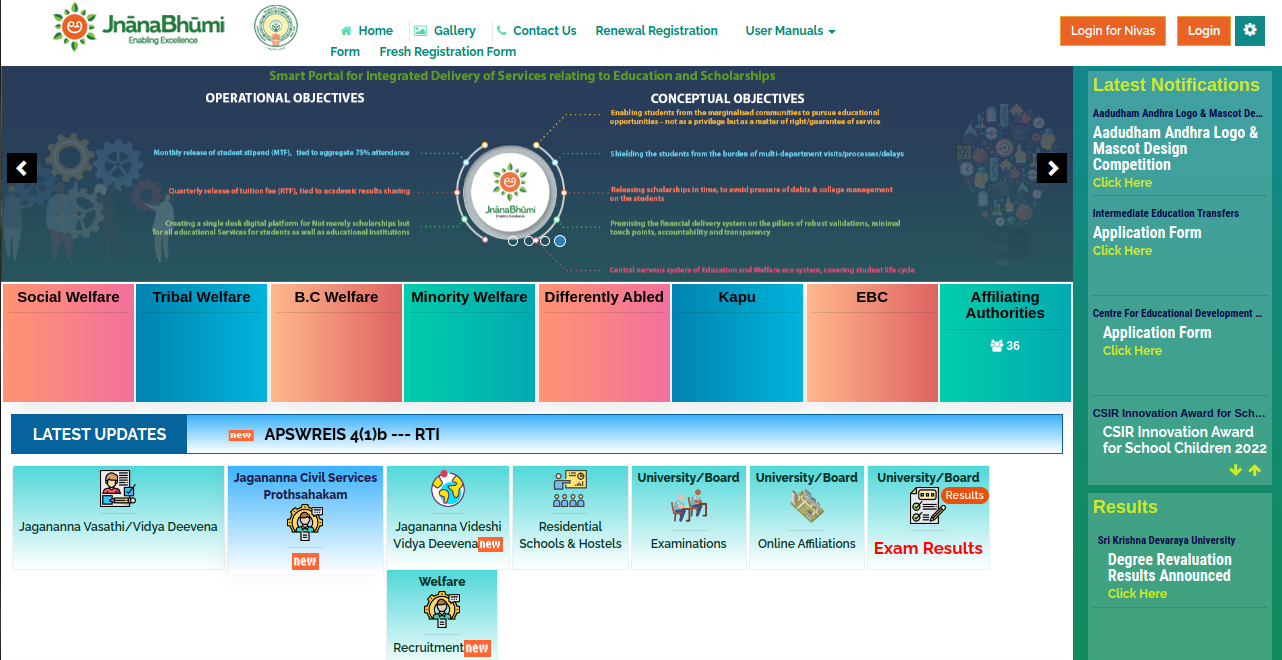Open Contact Us in navigation
The image size is (1282, 660).
[x=536, y=31]
